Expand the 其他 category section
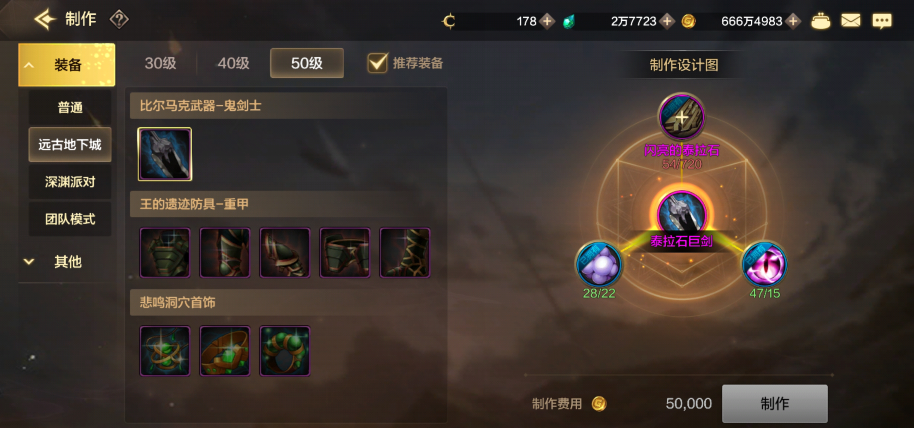This screenshot has width=914, height=428. point(65,262)
